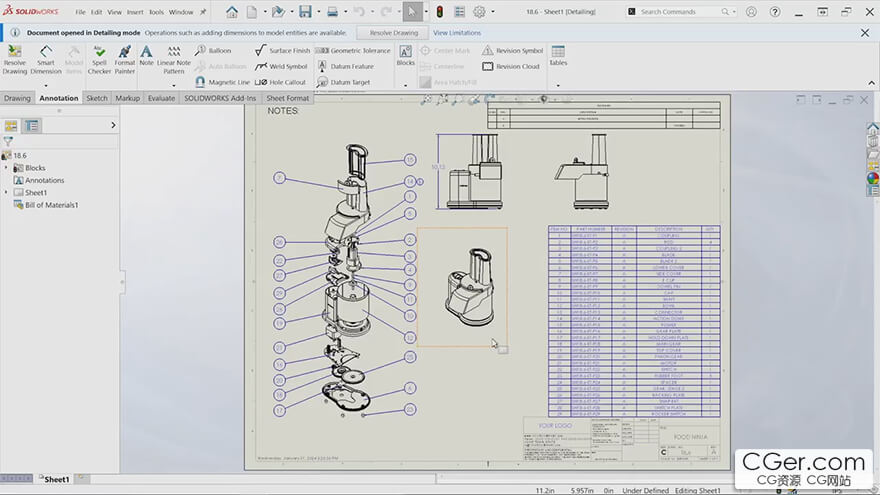
Task: Add a Hole Callout
Action: point(280,82)
